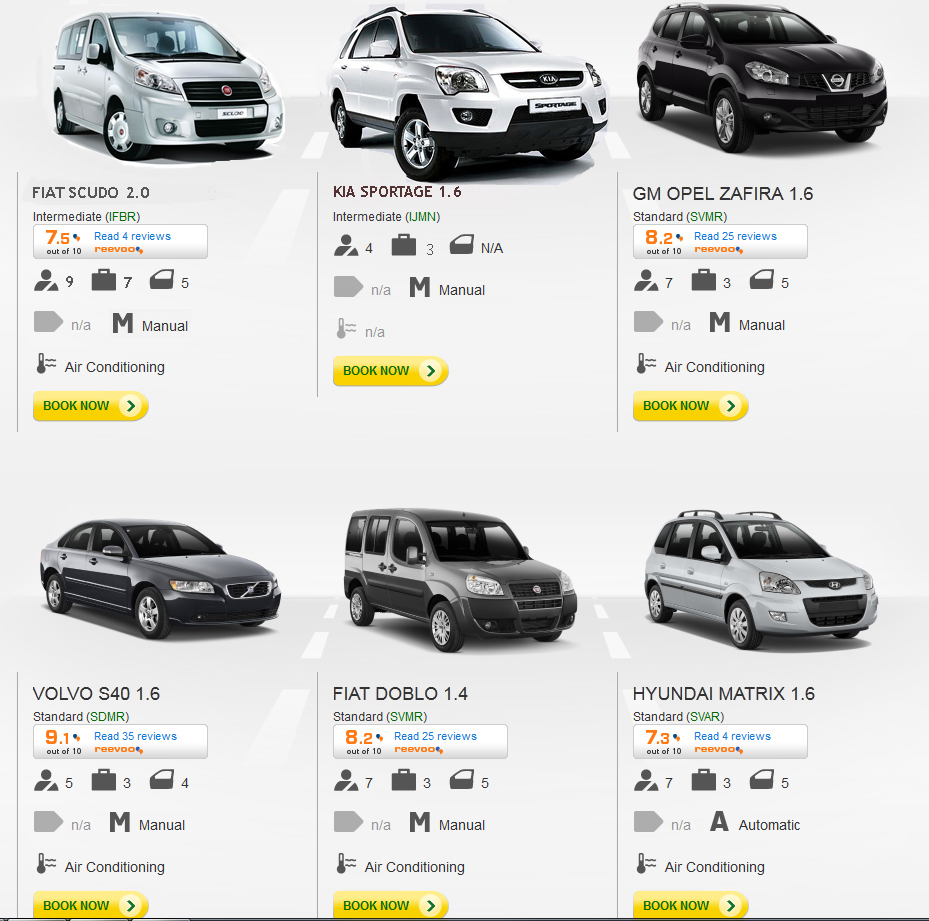This screenshot has height=921, width=929.
Task: Open Read 35 reviews for Volvo S40
Action: click(x=135, y=736)
